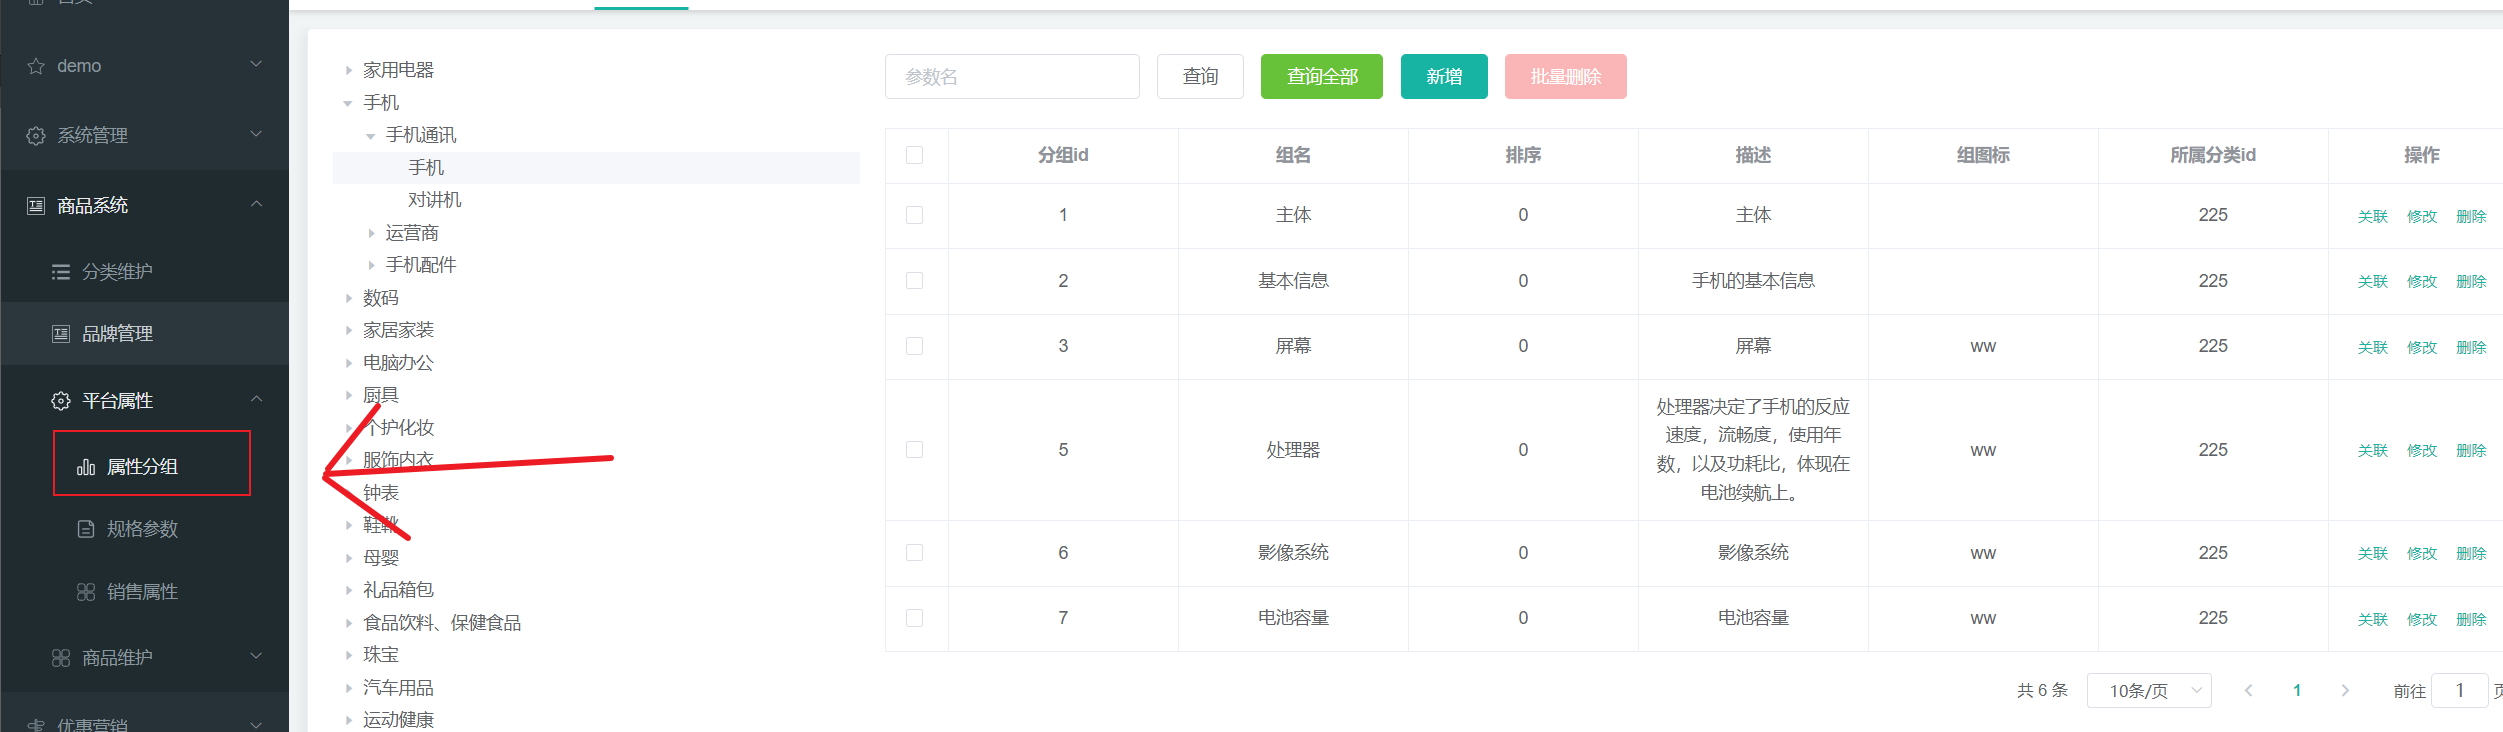Expand the 家用电器 tree node
The height and width of the screenshot is (732, 2503).
pyautogui.click(x=348, y=70)
